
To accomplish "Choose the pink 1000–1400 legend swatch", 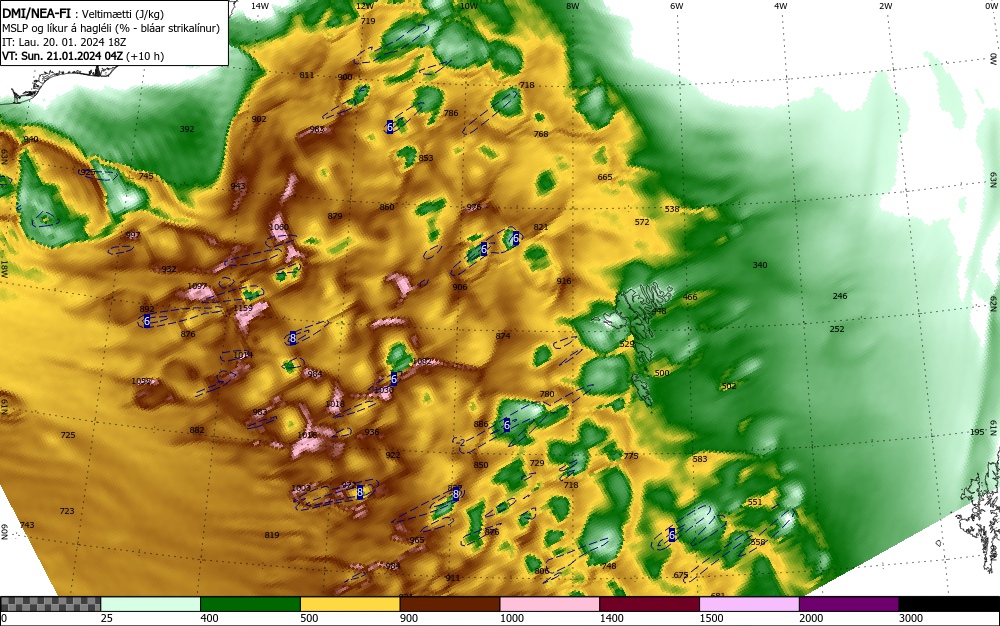I will 550,604.
